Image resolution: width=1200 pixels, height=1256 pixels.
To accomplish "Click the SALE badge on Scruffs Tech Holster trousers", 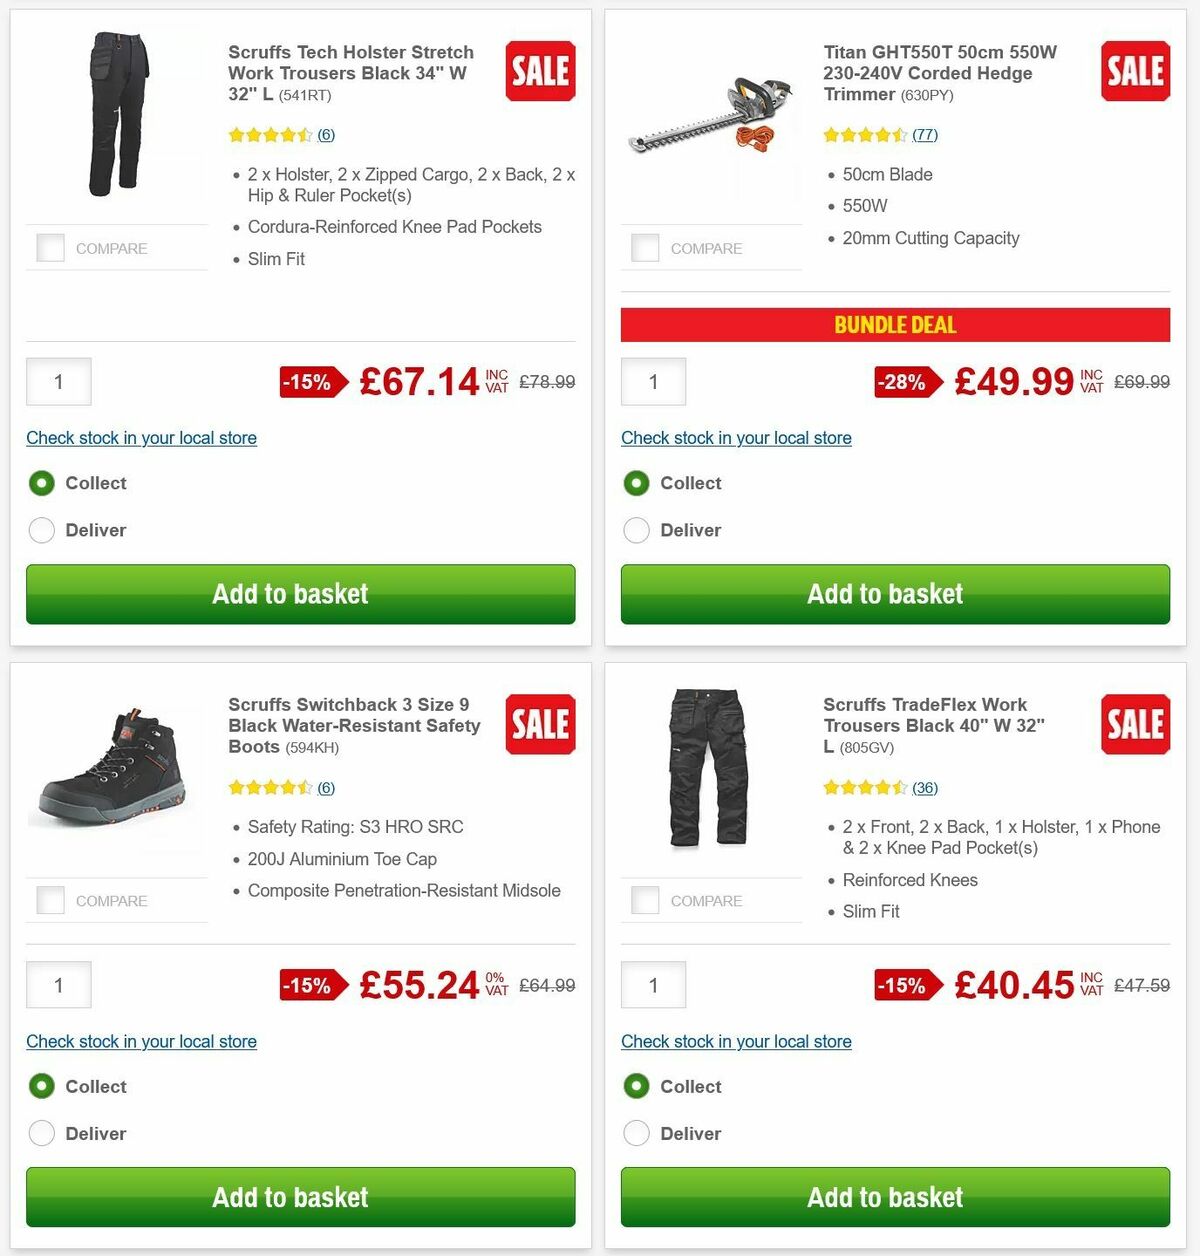I will pos(539,70).
